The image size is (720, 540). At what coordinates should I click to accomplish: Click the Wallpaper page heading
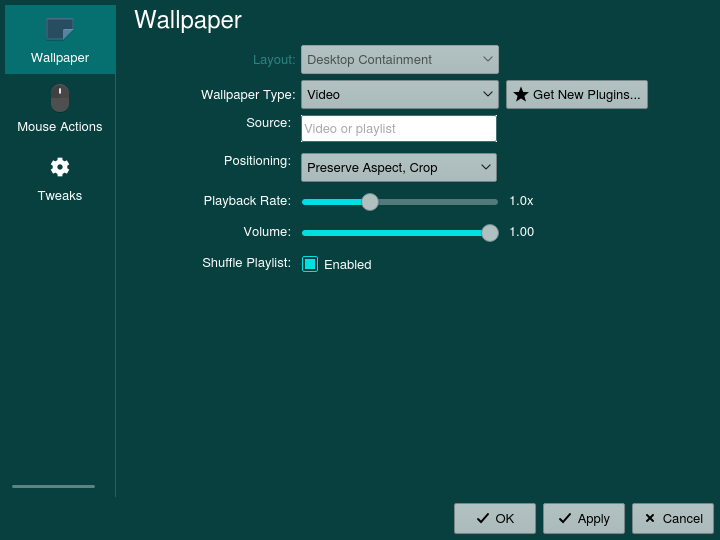188,20
